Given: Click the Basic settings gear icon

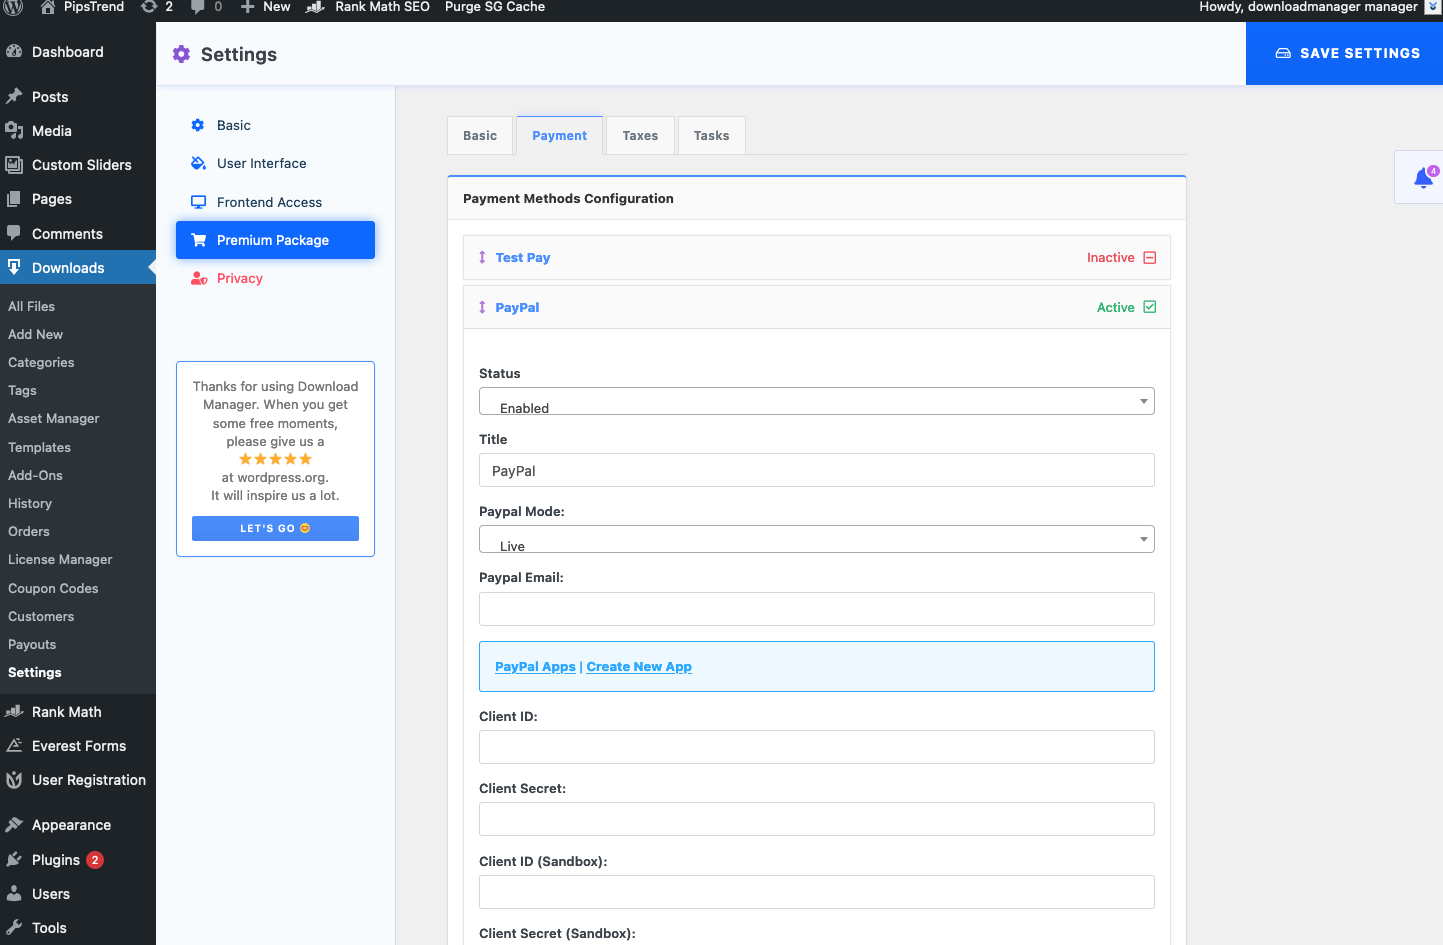Looking at the screenshot, I should point(198,125).
